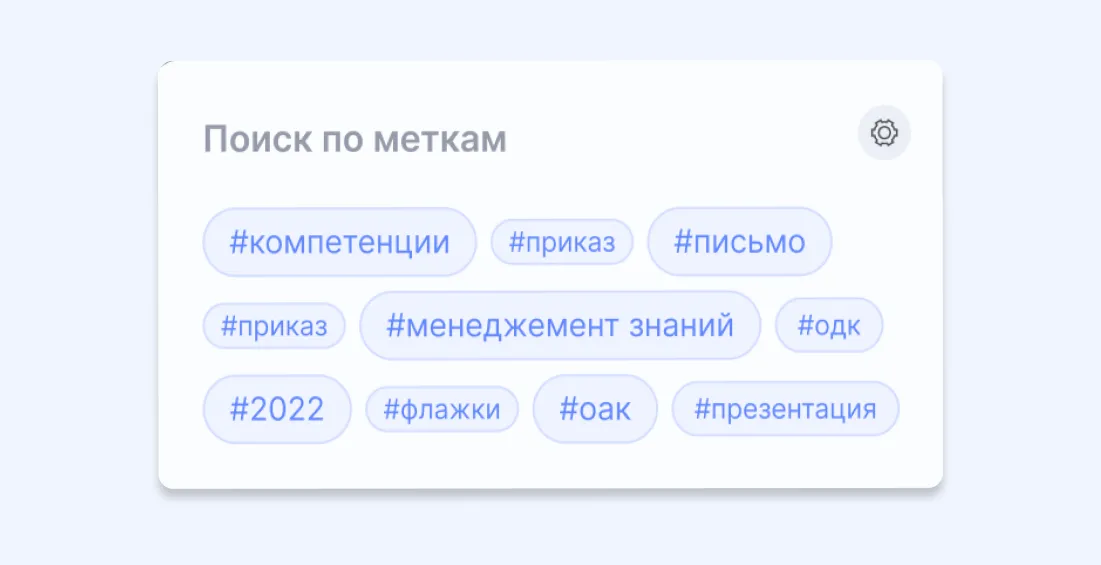This screenshot has height=565, width=1101.
Task: Click #приказ tag before #менеджмент знаний
Action: click(274, 326)
